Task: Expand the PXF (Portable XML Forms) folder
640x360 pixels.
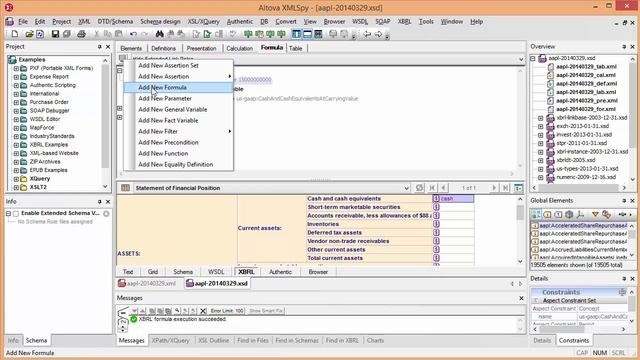Action: point(16,68)
